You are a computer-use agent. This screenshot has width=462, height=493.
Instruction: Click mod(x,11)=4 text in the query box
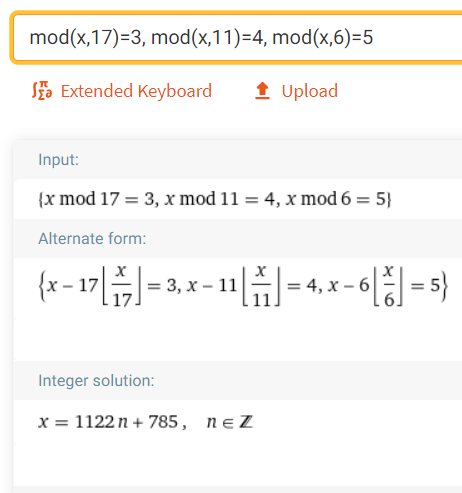click(x=207, y=37)
